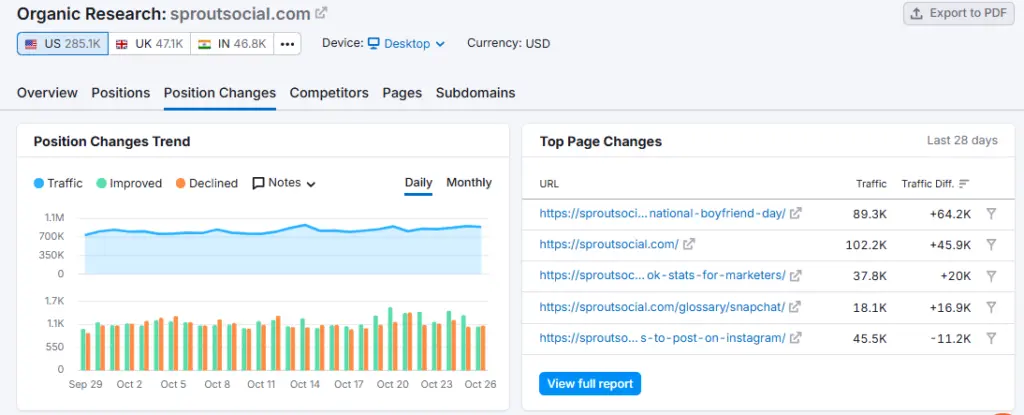Click filter icon for sproutsocial.com homepage row
The width and height of the screenshot is (1024, 415).
click(x=990, y=244)
